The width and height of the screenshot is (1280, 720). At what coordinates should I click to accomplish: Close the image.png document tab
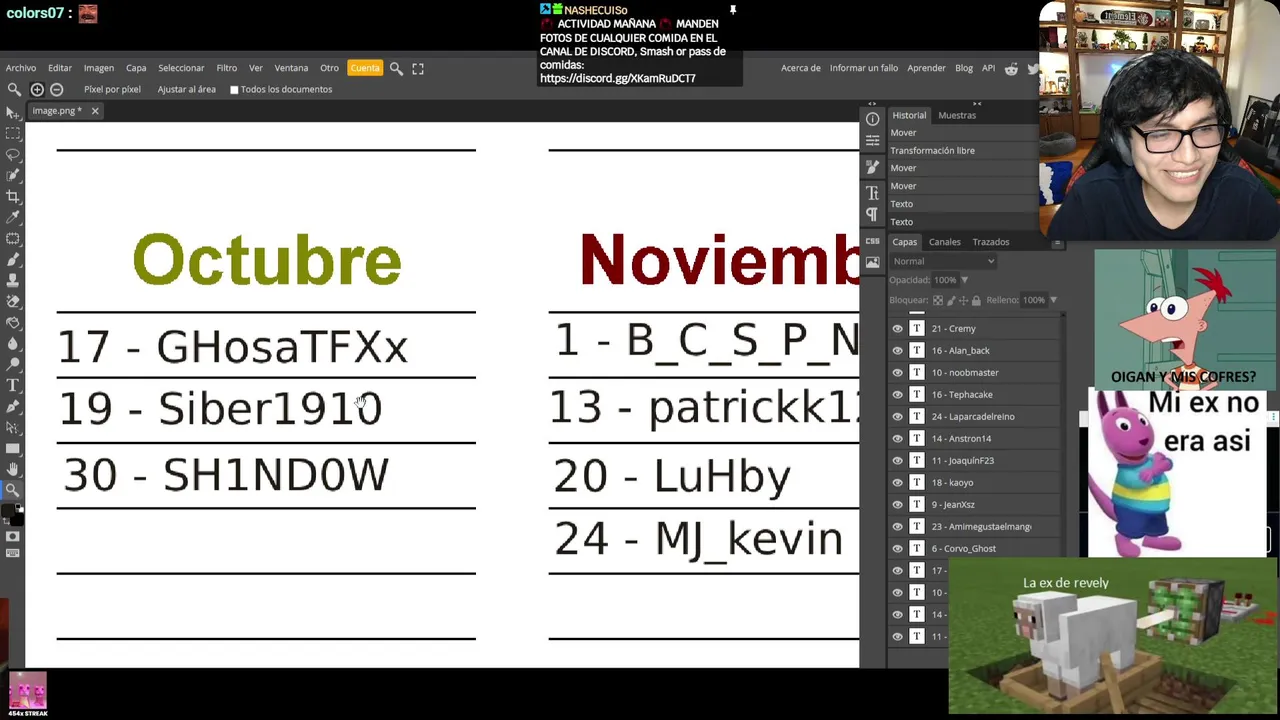tap(95, 111)
